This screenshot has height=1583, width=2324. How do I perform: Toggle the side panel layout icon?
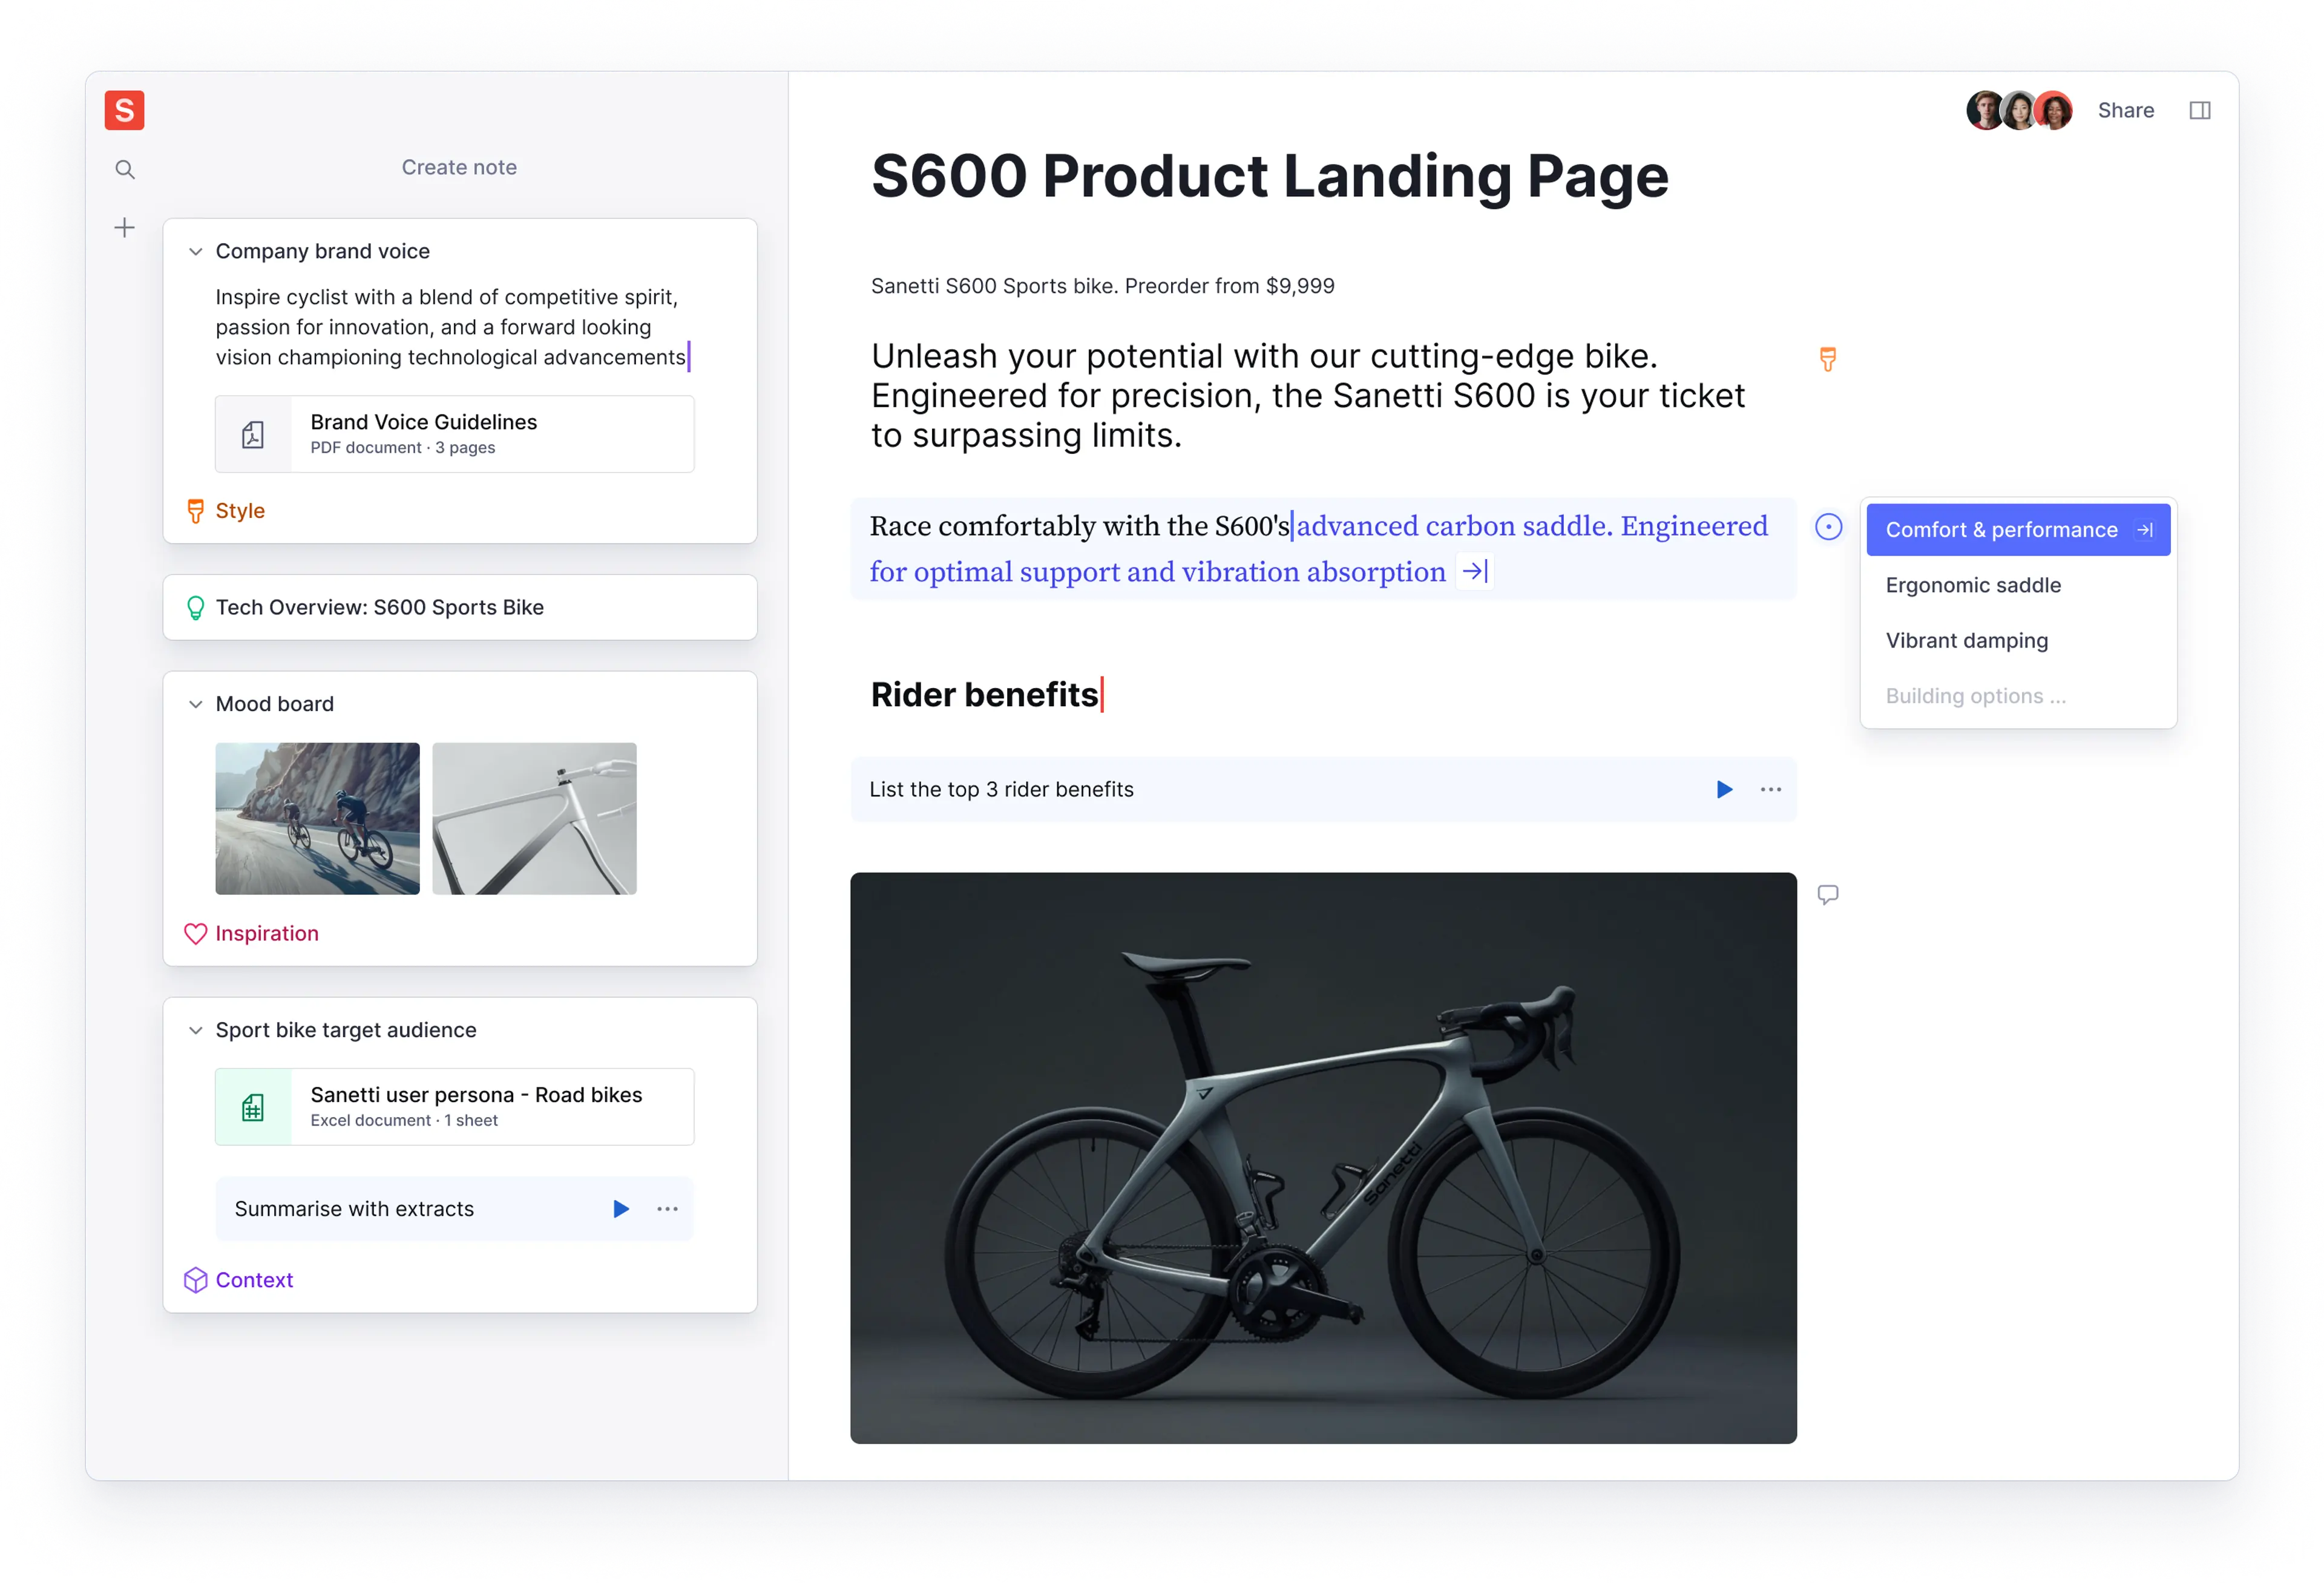2199,110
